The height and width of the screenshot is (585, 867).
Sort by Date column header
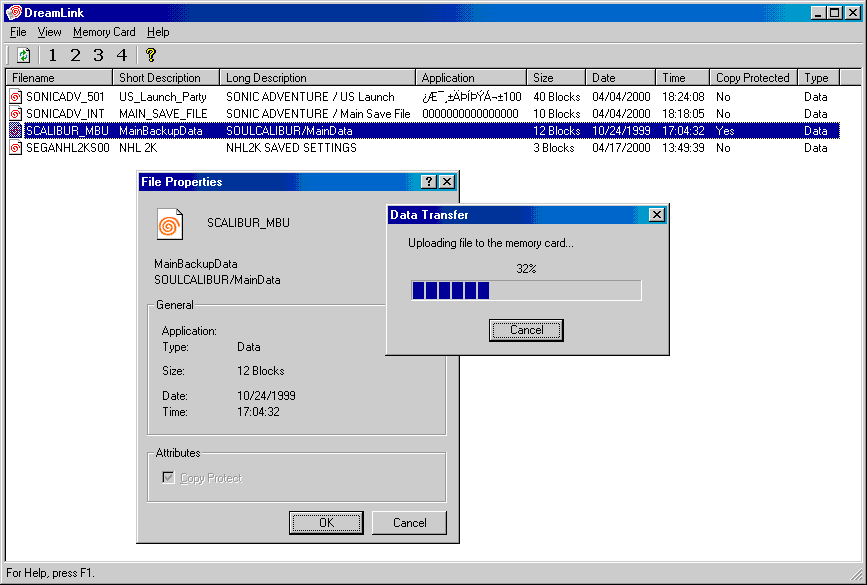620,77
